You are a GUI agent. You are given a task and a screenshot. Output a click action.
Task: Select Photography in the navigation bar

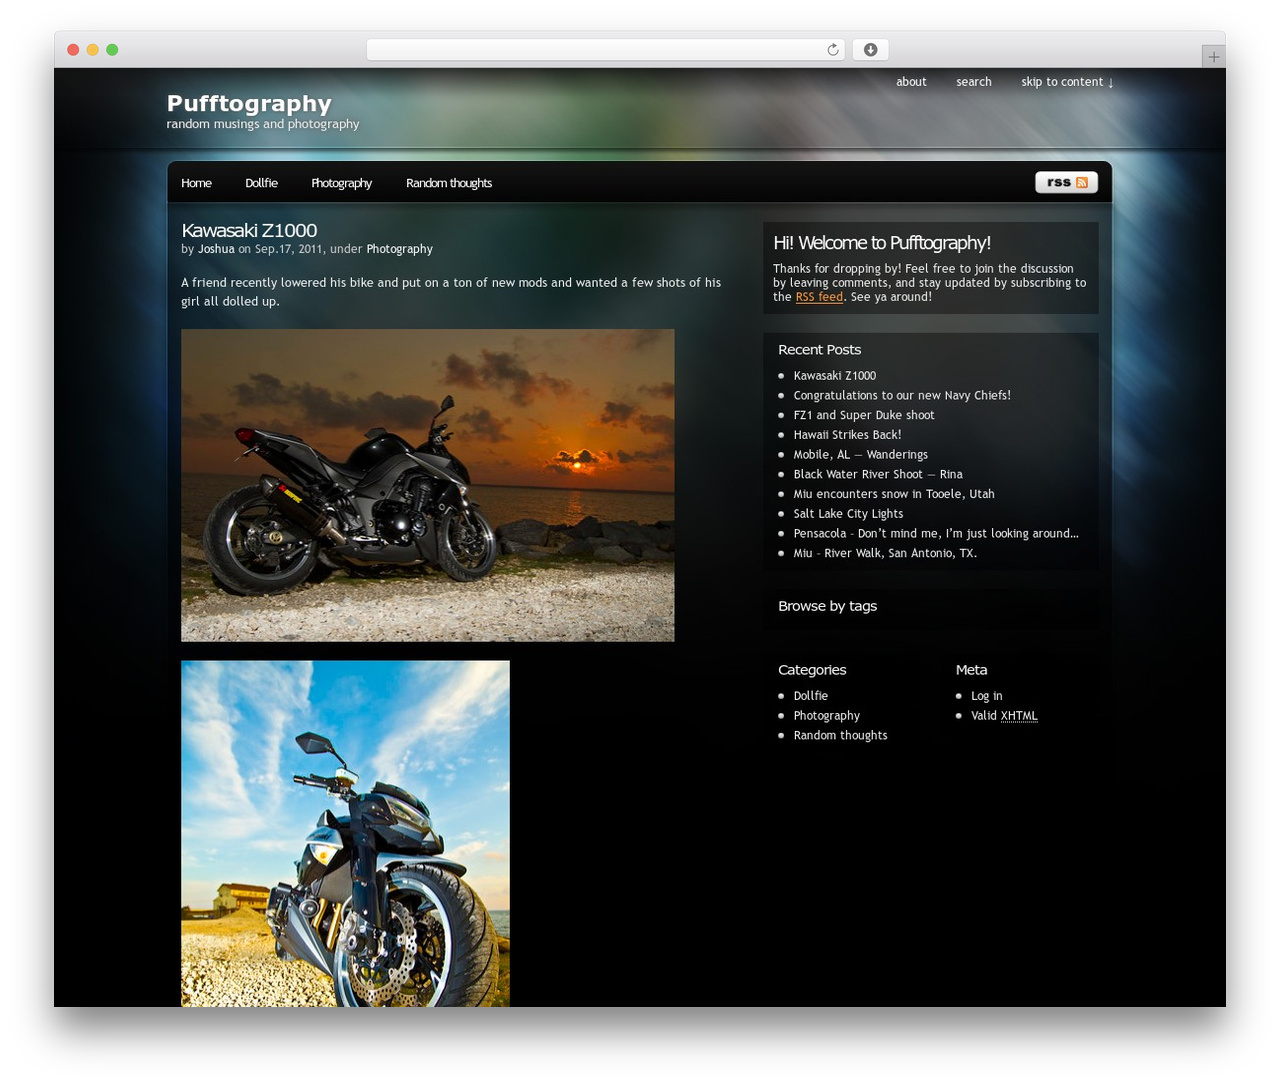click(341, 183)
